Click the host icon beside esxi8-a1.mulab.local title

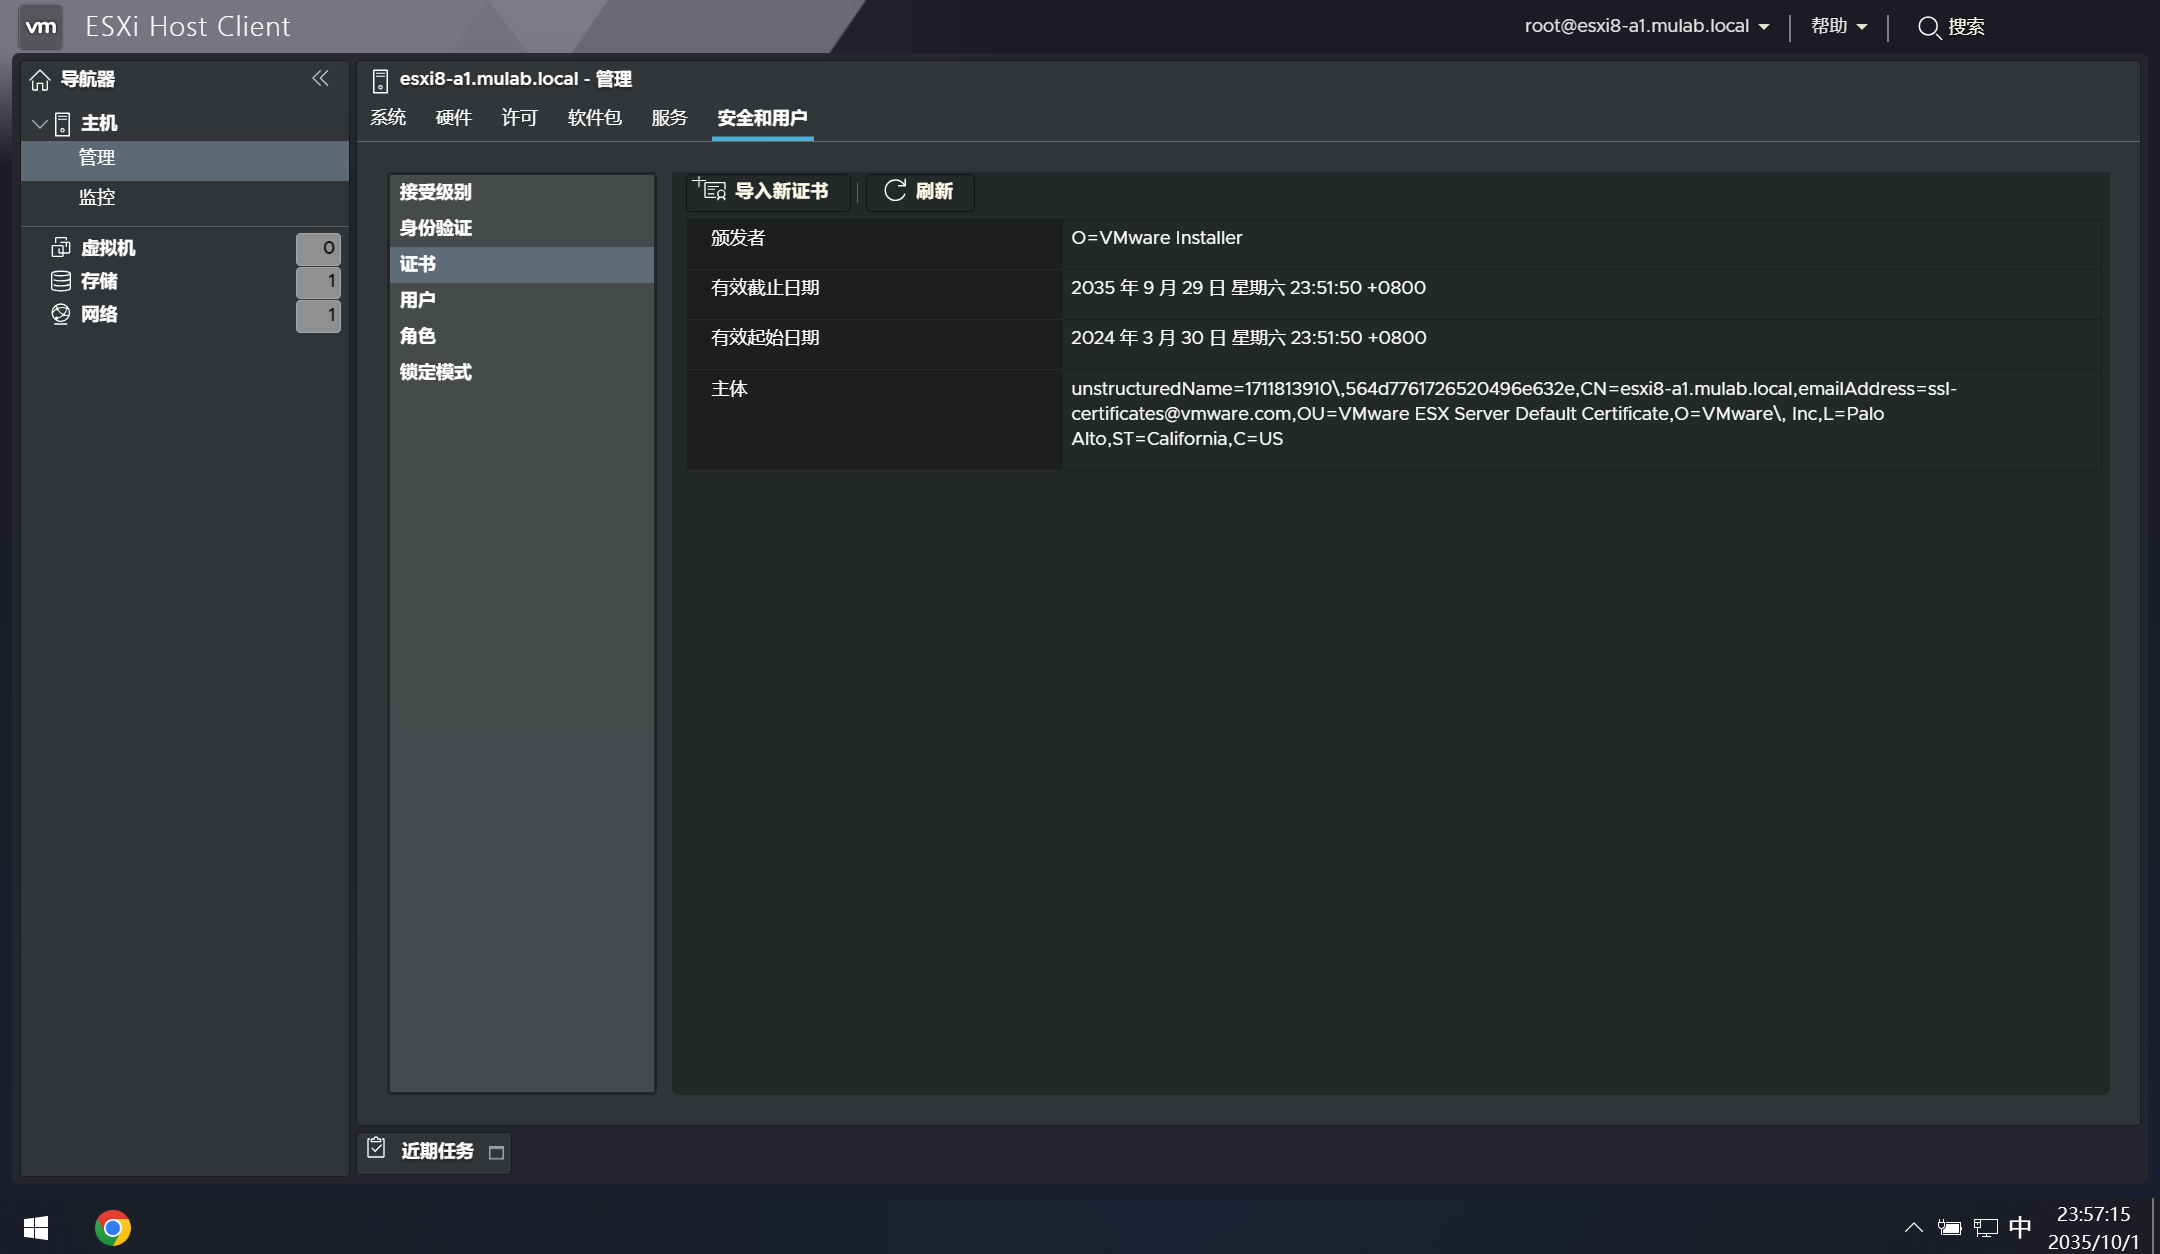click(380, 80)
